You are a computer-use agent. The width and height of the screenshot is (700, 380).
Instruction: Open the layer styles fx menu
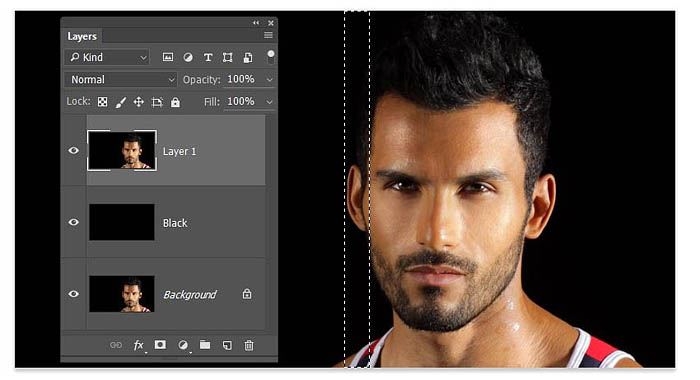click(139, 345)
